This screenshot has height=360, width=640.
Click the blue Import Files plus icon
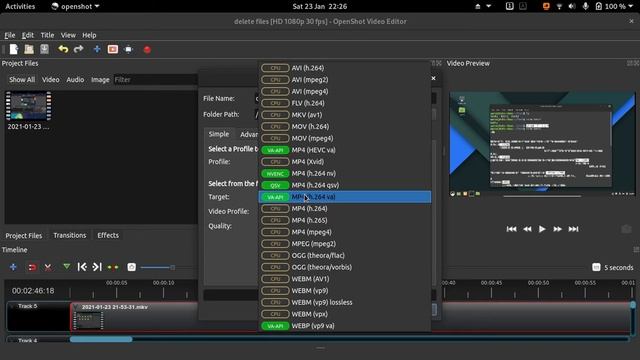(97, 49)
